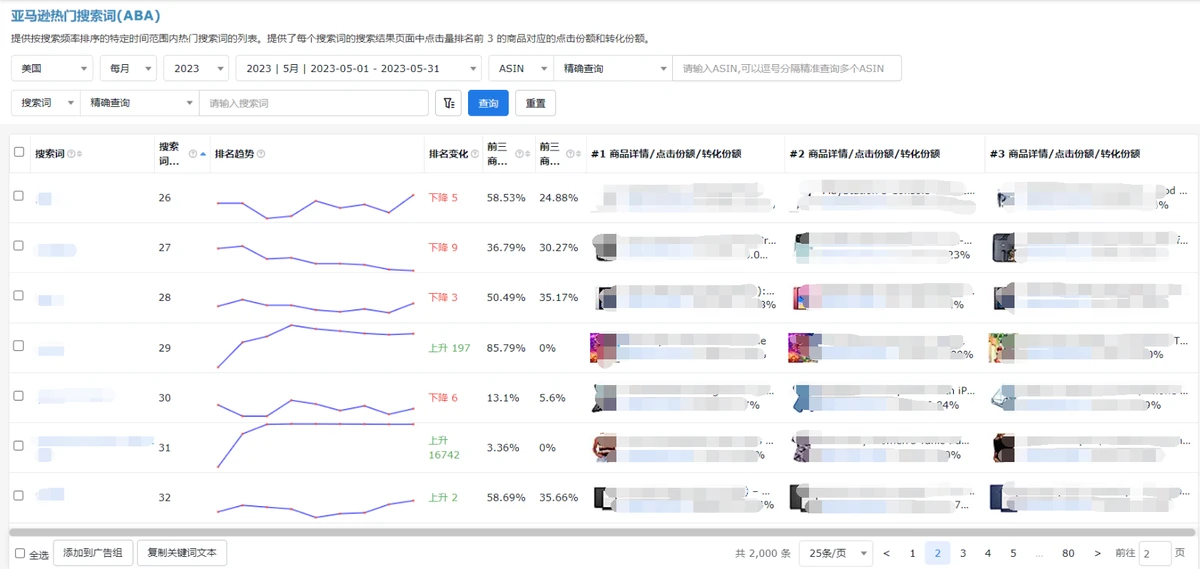Viewport: 1200px width, 569px height.
Task: Click help icon beside 排名变化 header
Action: coord(475,154)
